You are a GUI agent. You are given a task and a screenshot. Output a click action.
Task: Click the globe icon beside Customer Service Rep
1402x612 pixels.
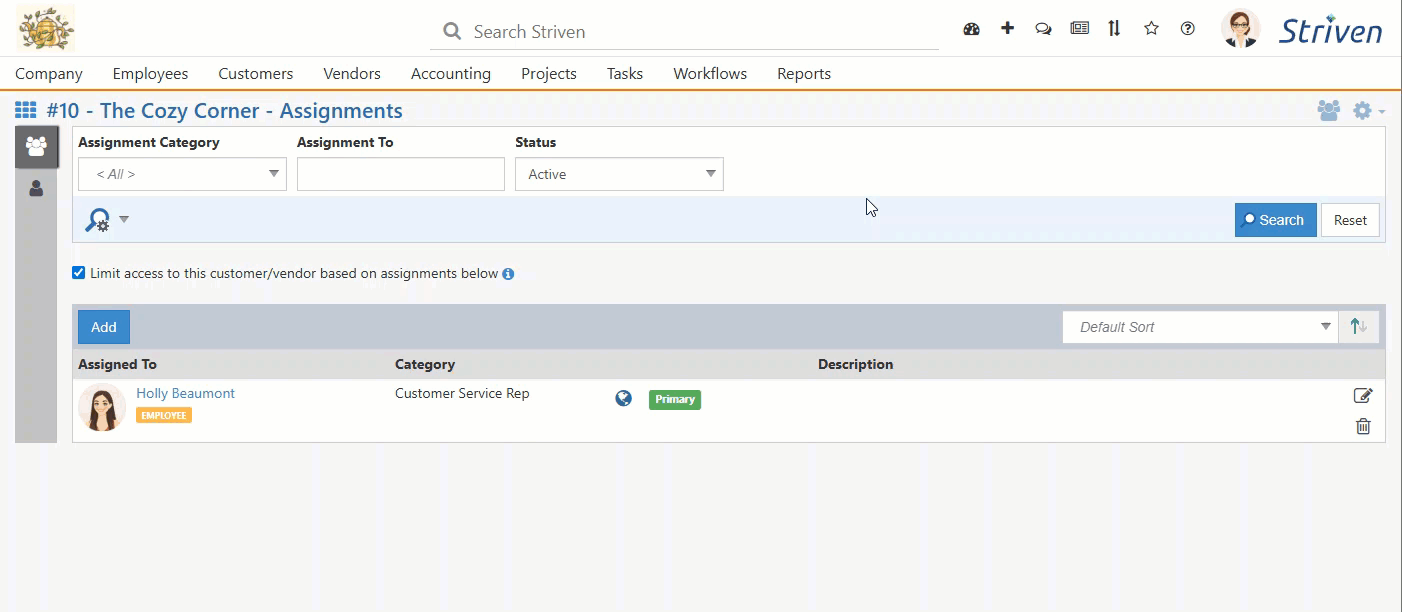[x=623, y=397]
